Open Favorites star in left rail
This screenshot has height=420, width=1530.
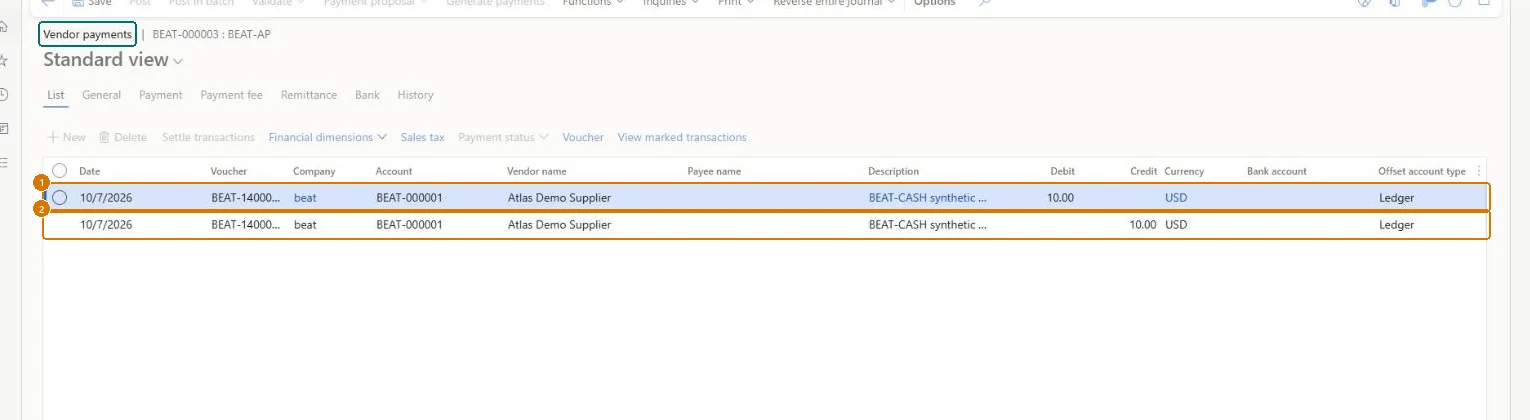tap(3, 60)
